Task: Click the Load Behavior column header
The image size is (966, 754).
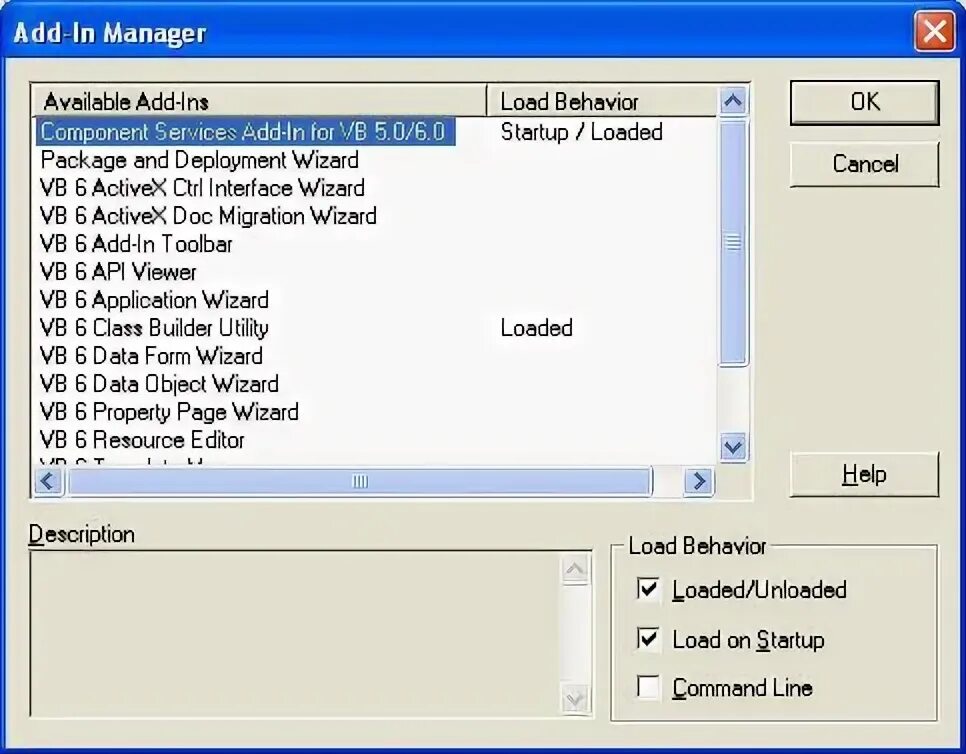Action: (603, 102)
